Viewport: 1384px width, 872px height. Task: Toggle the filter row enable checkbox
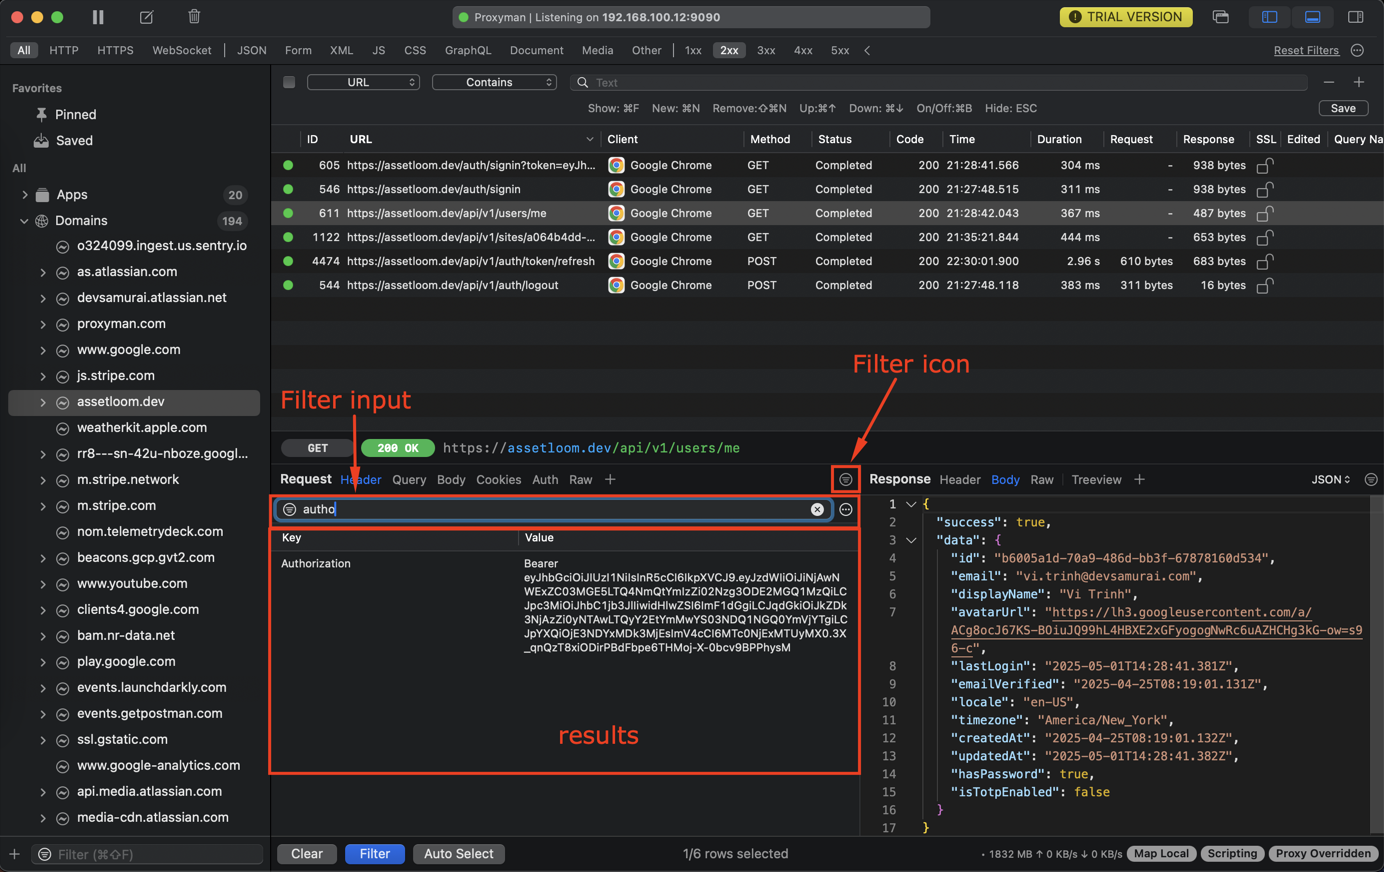click(289, 82)
